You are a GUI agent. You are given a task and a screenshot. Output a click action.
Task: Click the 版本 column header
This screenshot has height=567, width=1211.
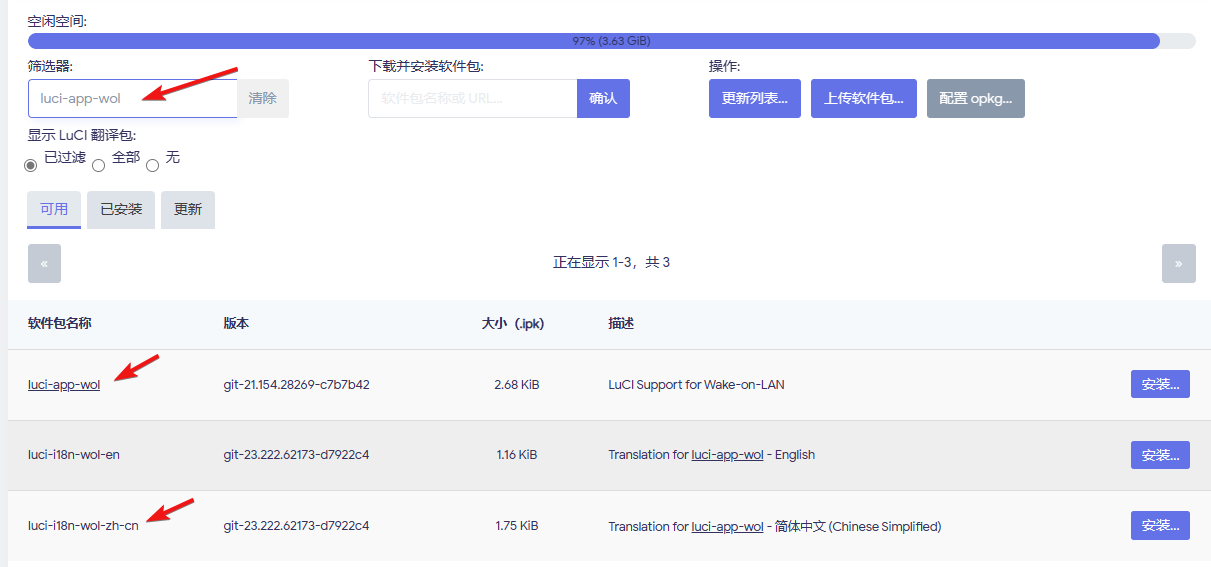pyautogui.click(x=236, y=324)
